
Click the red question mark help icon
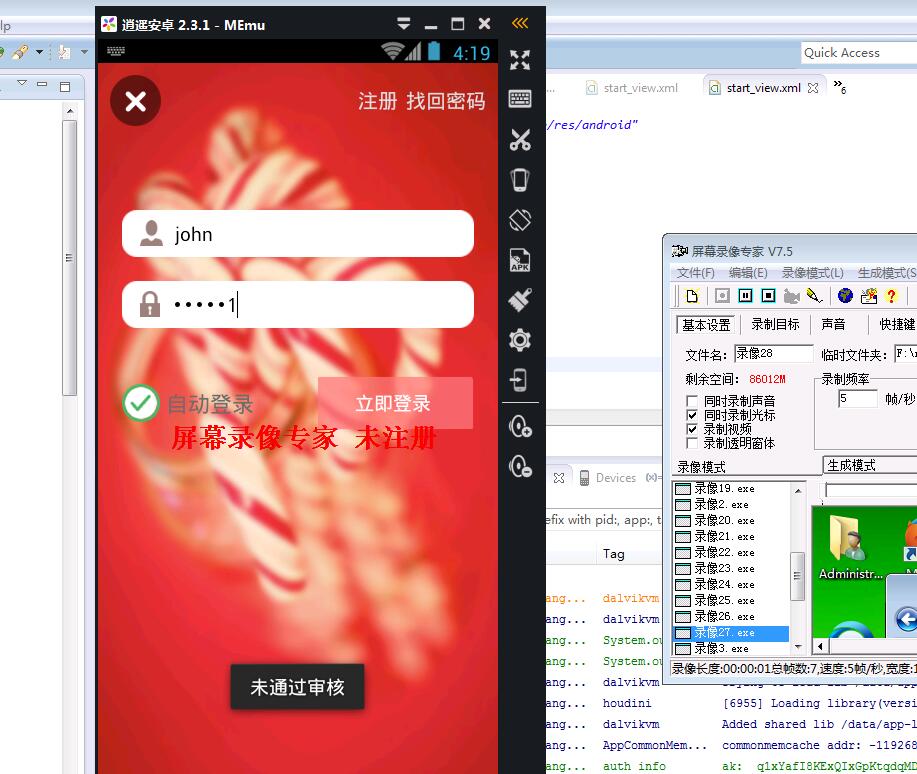(x=891, y=296)
